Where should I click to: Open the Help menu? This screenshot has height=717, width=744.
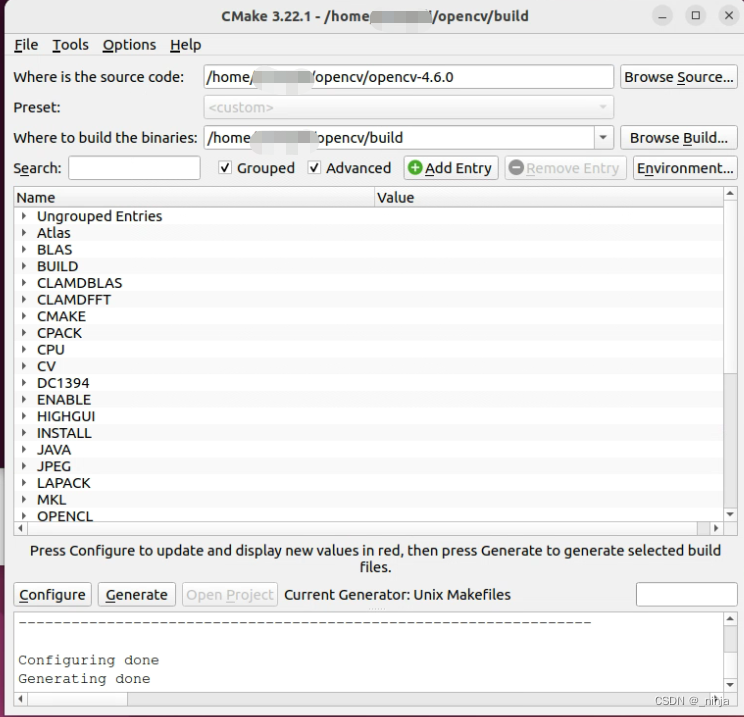tap(186, 45)
